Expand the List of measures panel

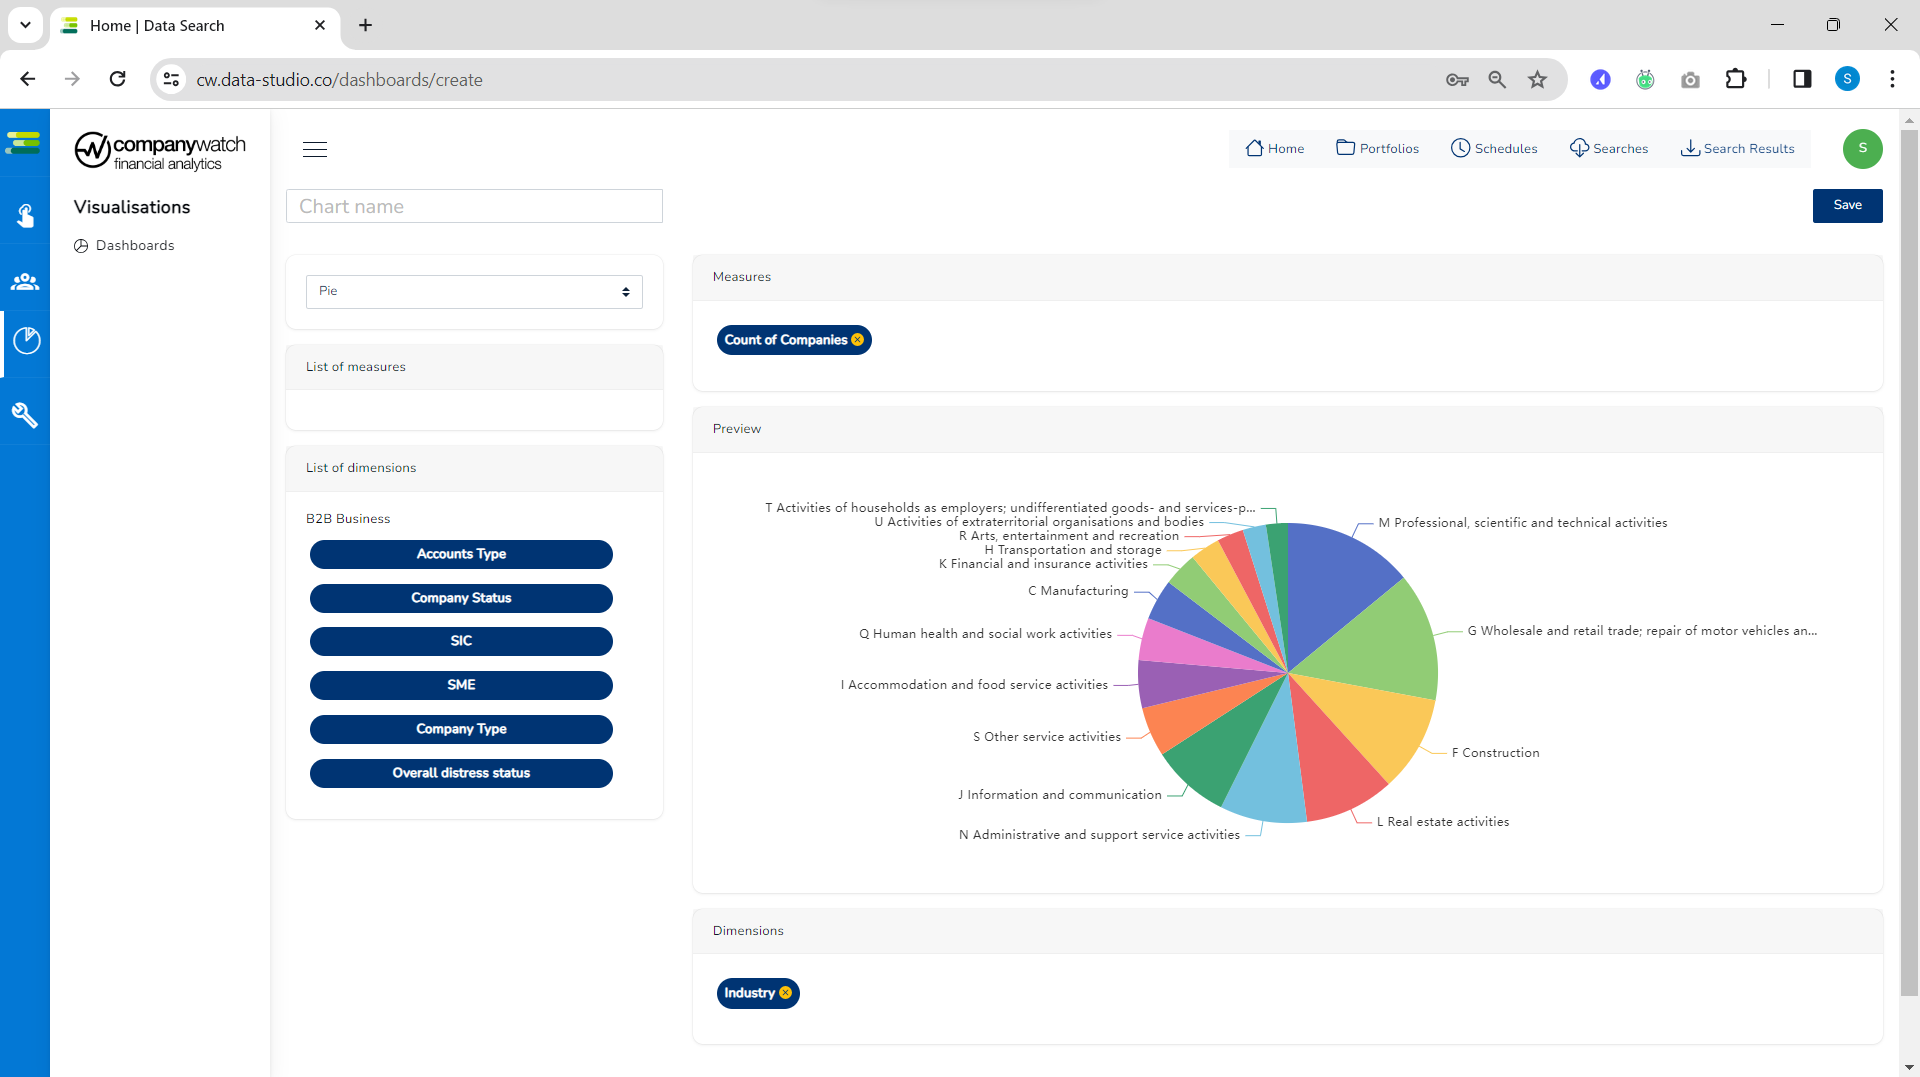pos(474,367)
